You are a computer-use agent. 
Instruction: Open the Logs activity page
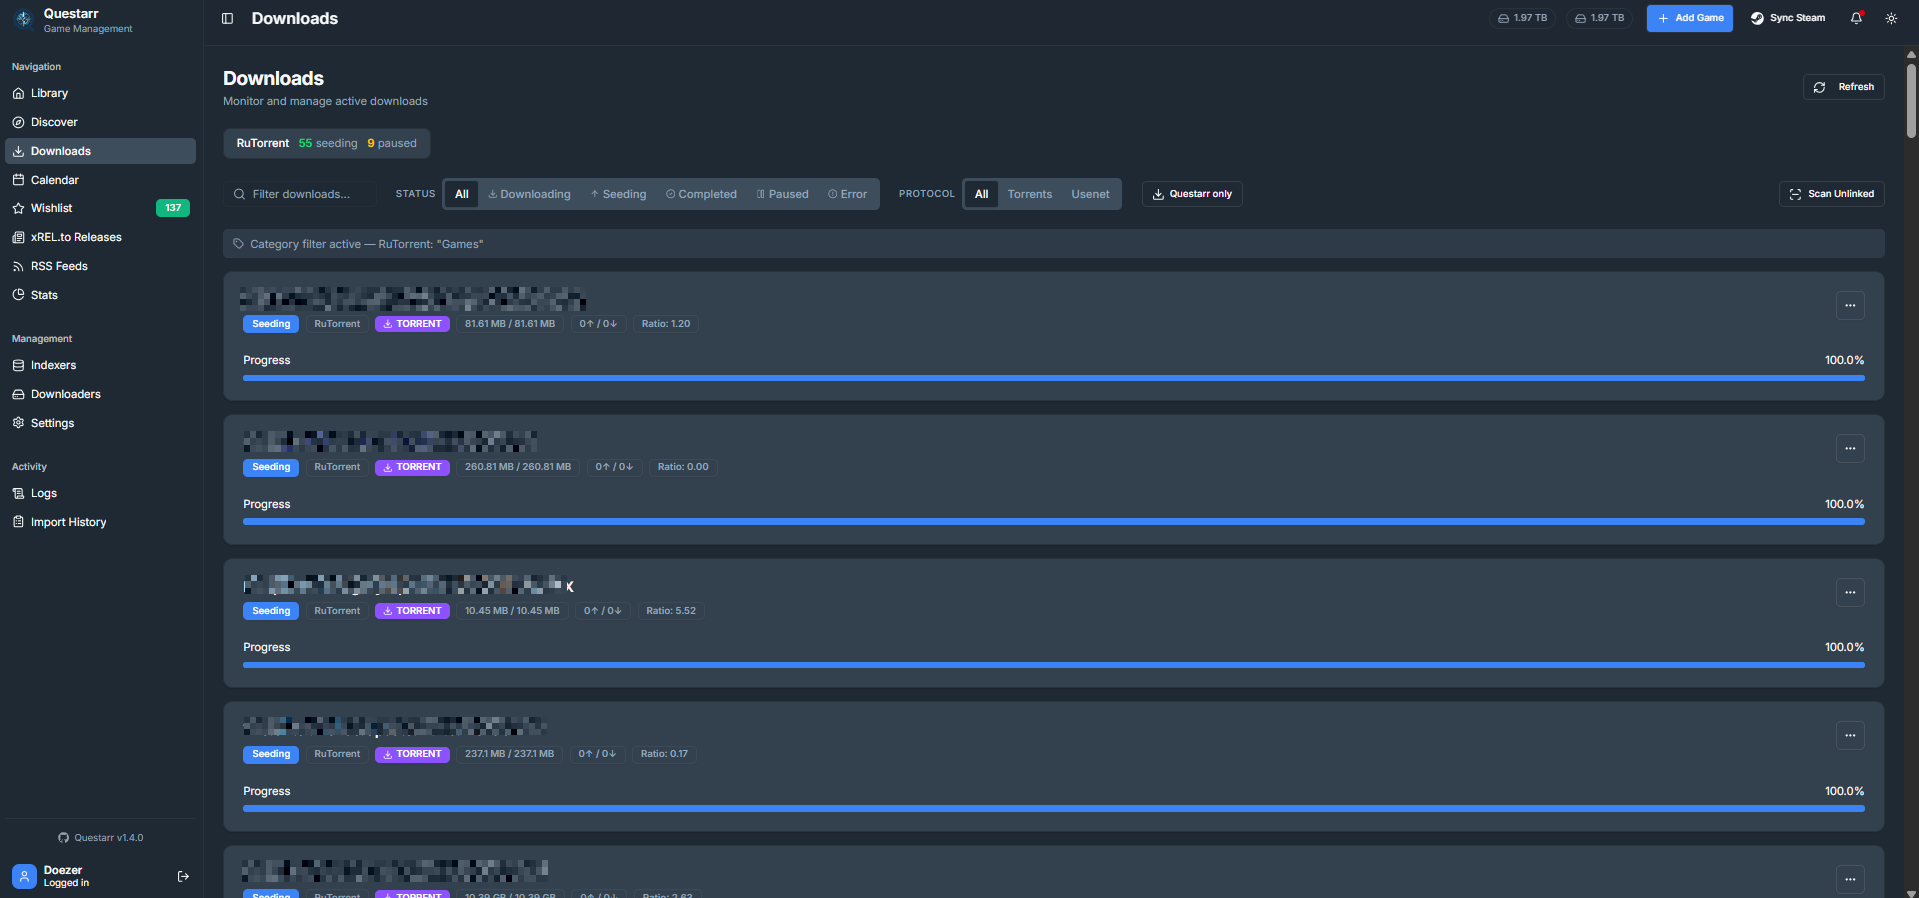point(100,493)
